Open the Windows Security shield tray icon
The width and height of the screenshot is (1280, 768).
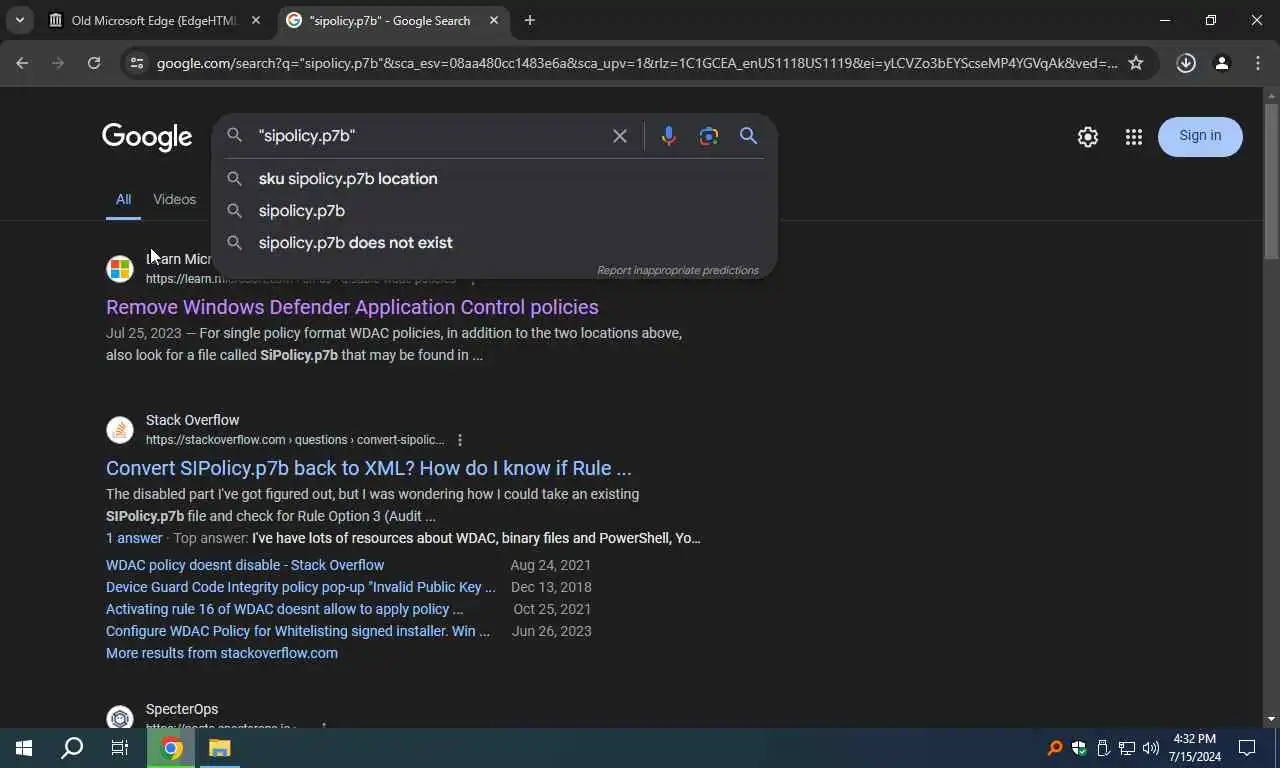[x=1079, y=748]
